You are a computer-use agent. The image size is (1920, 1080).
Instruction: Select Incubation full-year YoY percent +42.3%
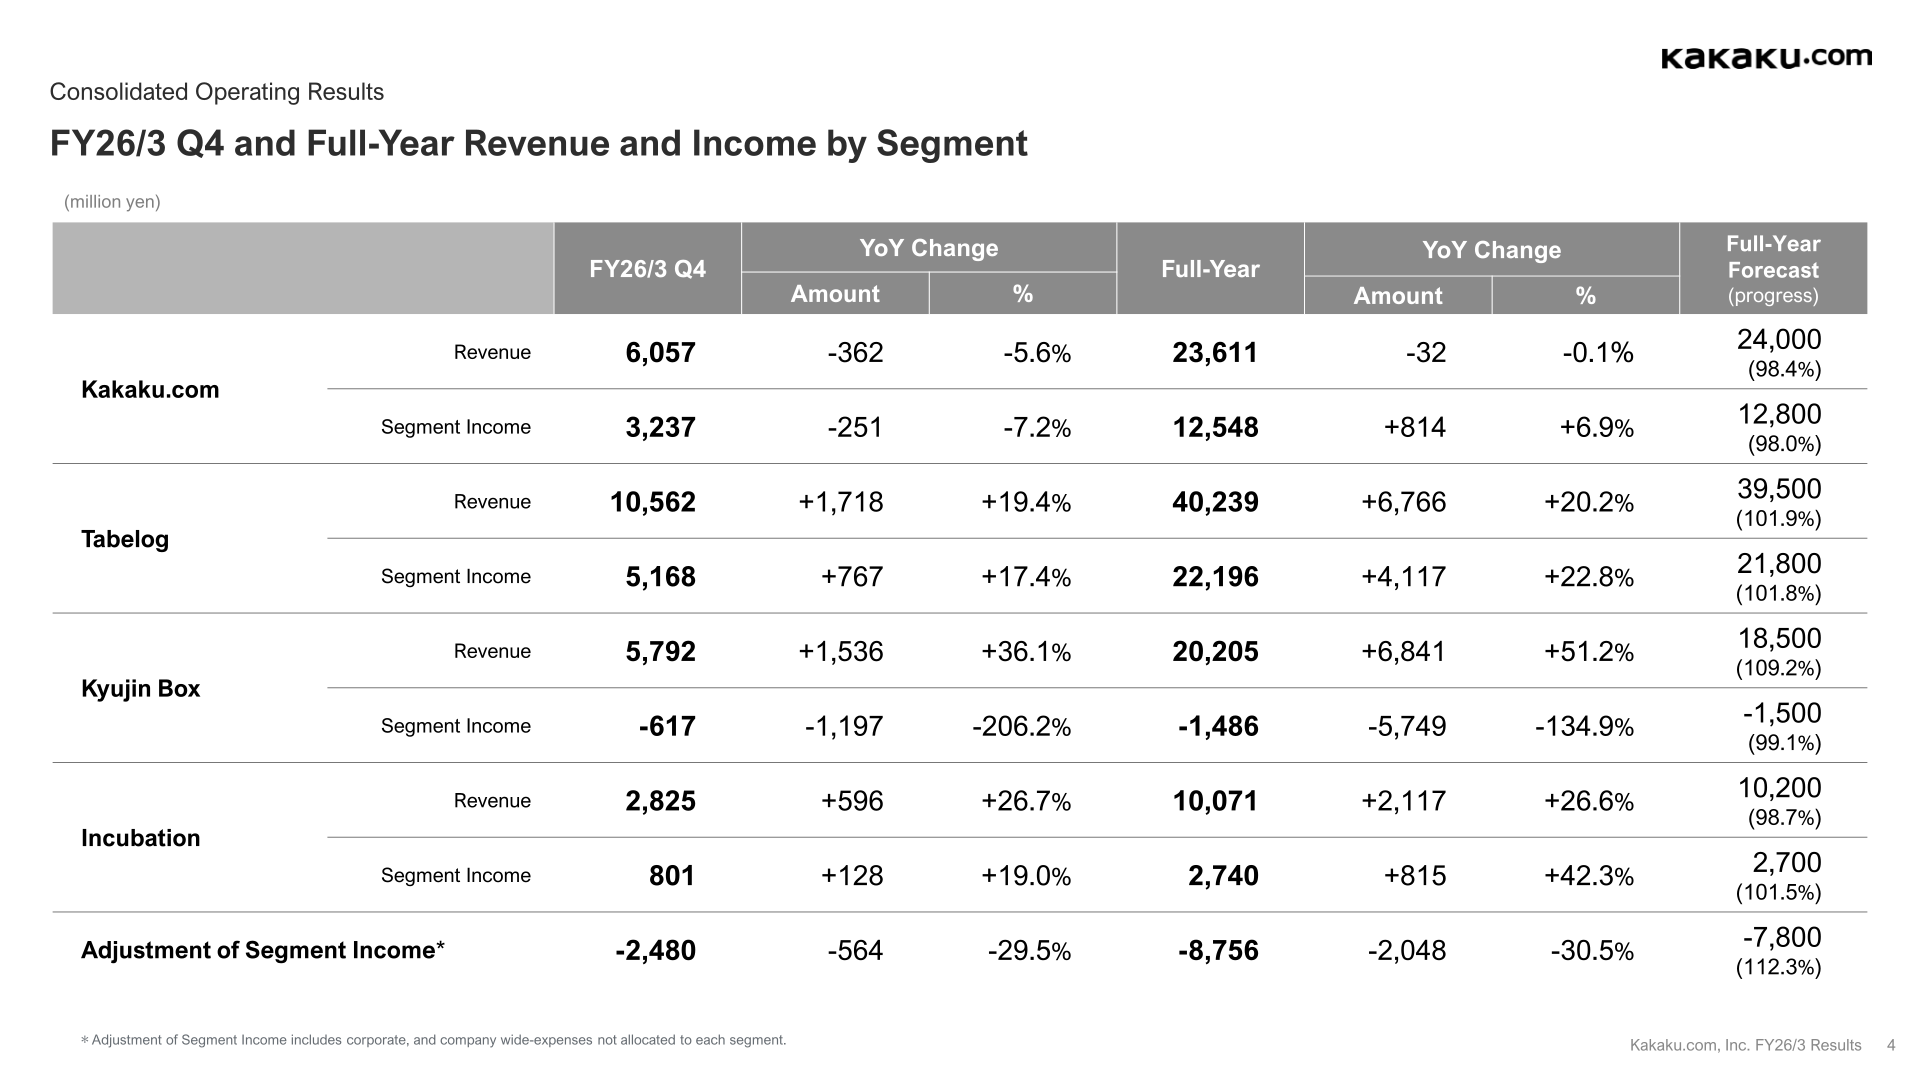(1589, 876)
